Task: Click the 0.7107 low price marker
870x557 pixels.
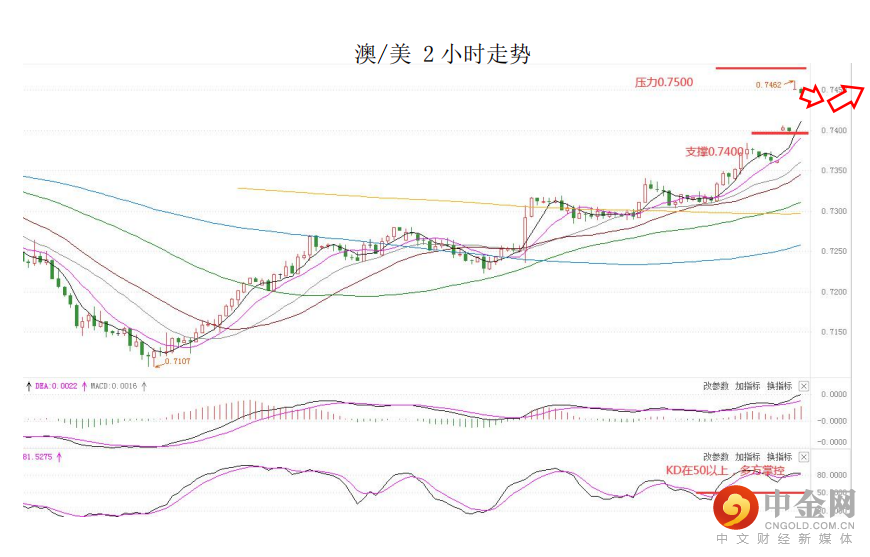Action: [x=178, y=361]
